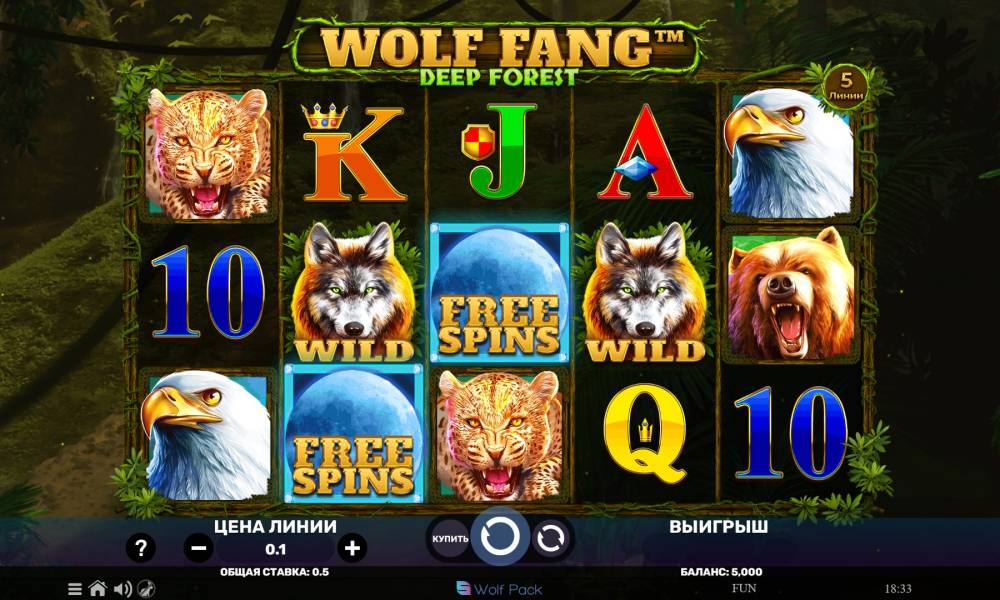Go to lobby via the home icon
Image resolution: width=1000 pixels, height=600 pixels.
point(98,589)
